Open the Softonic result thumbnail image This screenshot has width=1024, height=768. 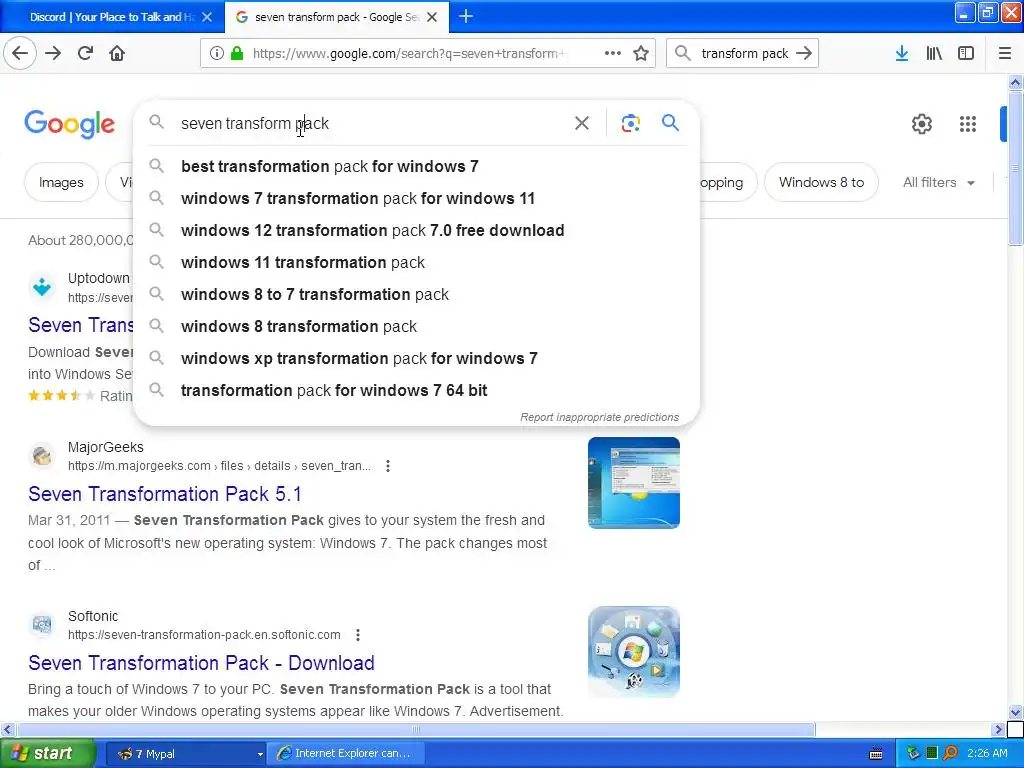633,652
